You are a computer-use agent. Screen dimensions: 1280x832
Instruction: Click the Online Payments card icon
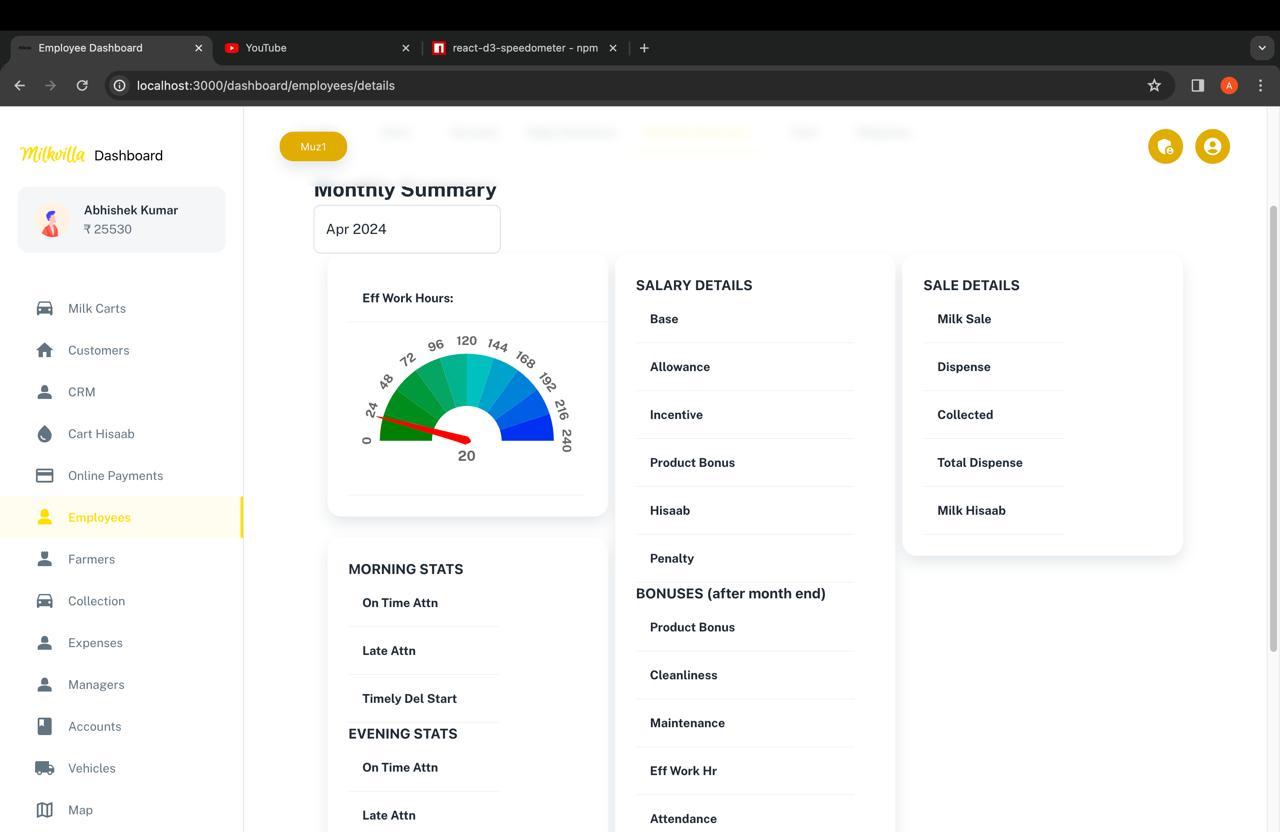pyautogui.click(x=44, y=475)
